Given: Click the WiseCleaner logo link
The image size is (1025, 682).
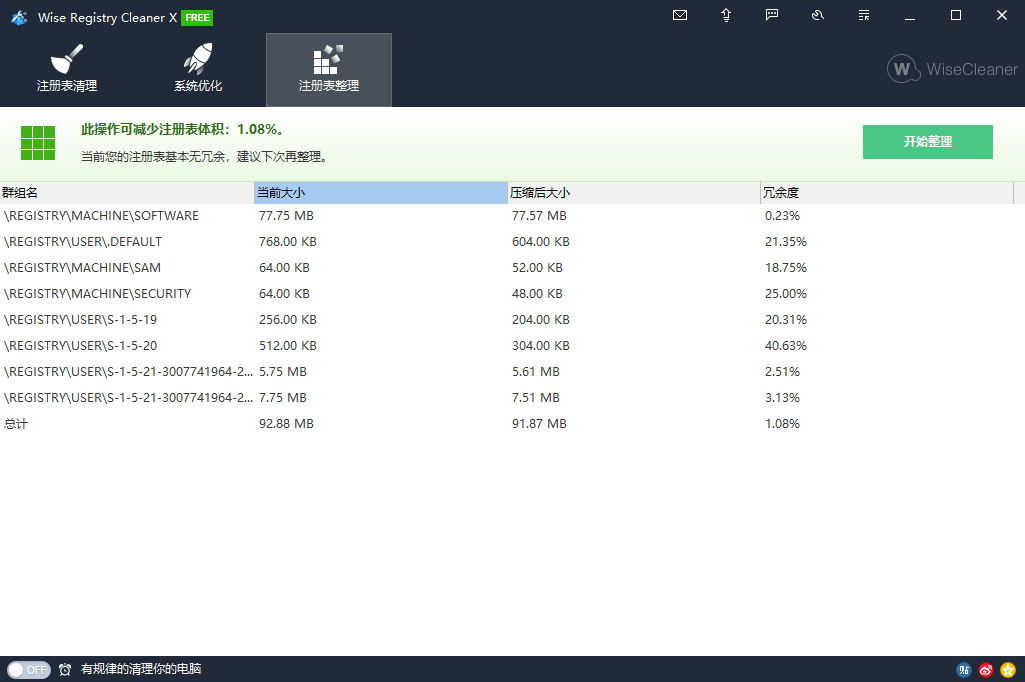Looking at the screenshot, I should [x=952, y=69].
